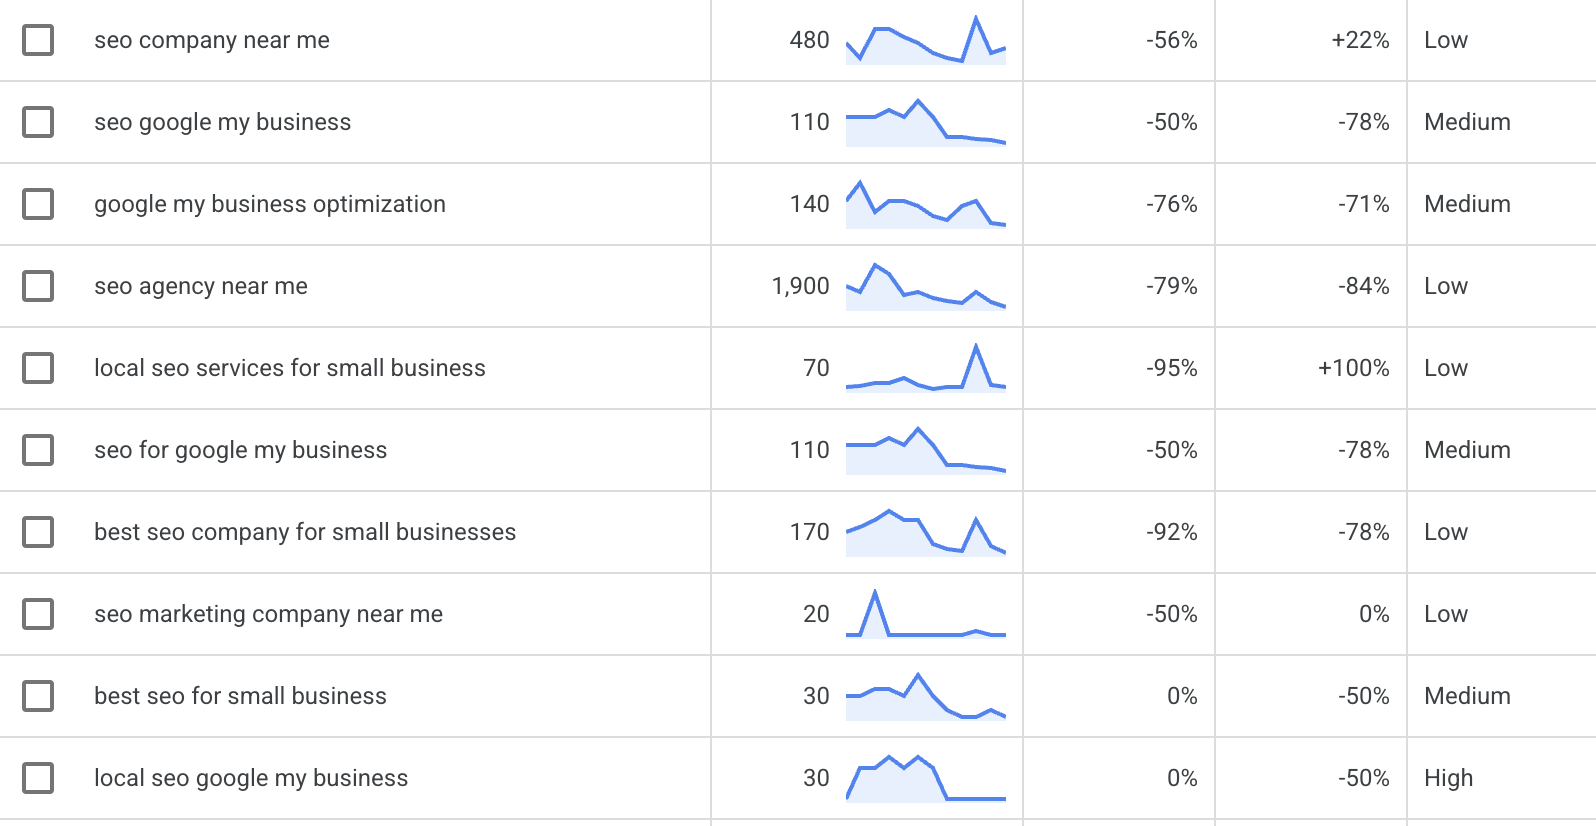This screenshot has height=826, width=1596.
Task: Enable checkbox for "seo agency near me"
Action: click(37, 286)
